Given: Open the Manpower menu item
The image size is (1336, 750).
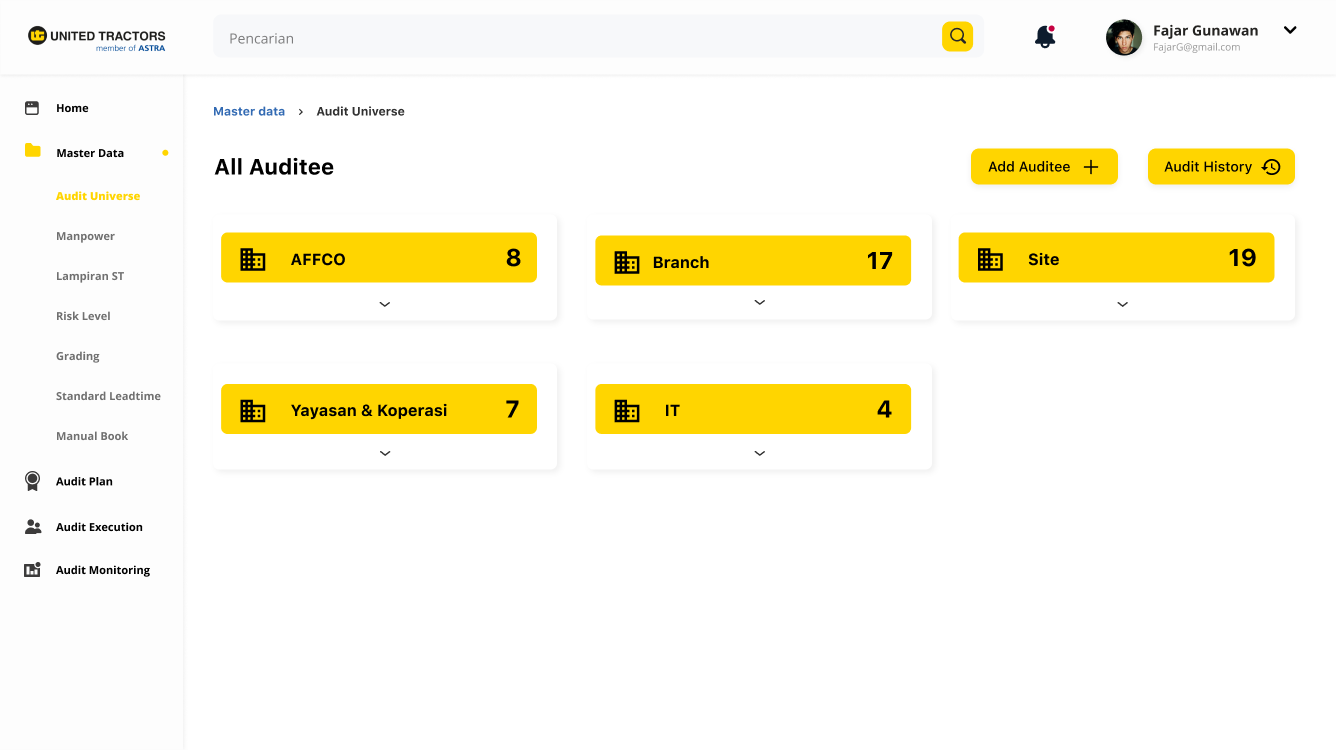Looking at the screenshot, I should tap(85, 236).
